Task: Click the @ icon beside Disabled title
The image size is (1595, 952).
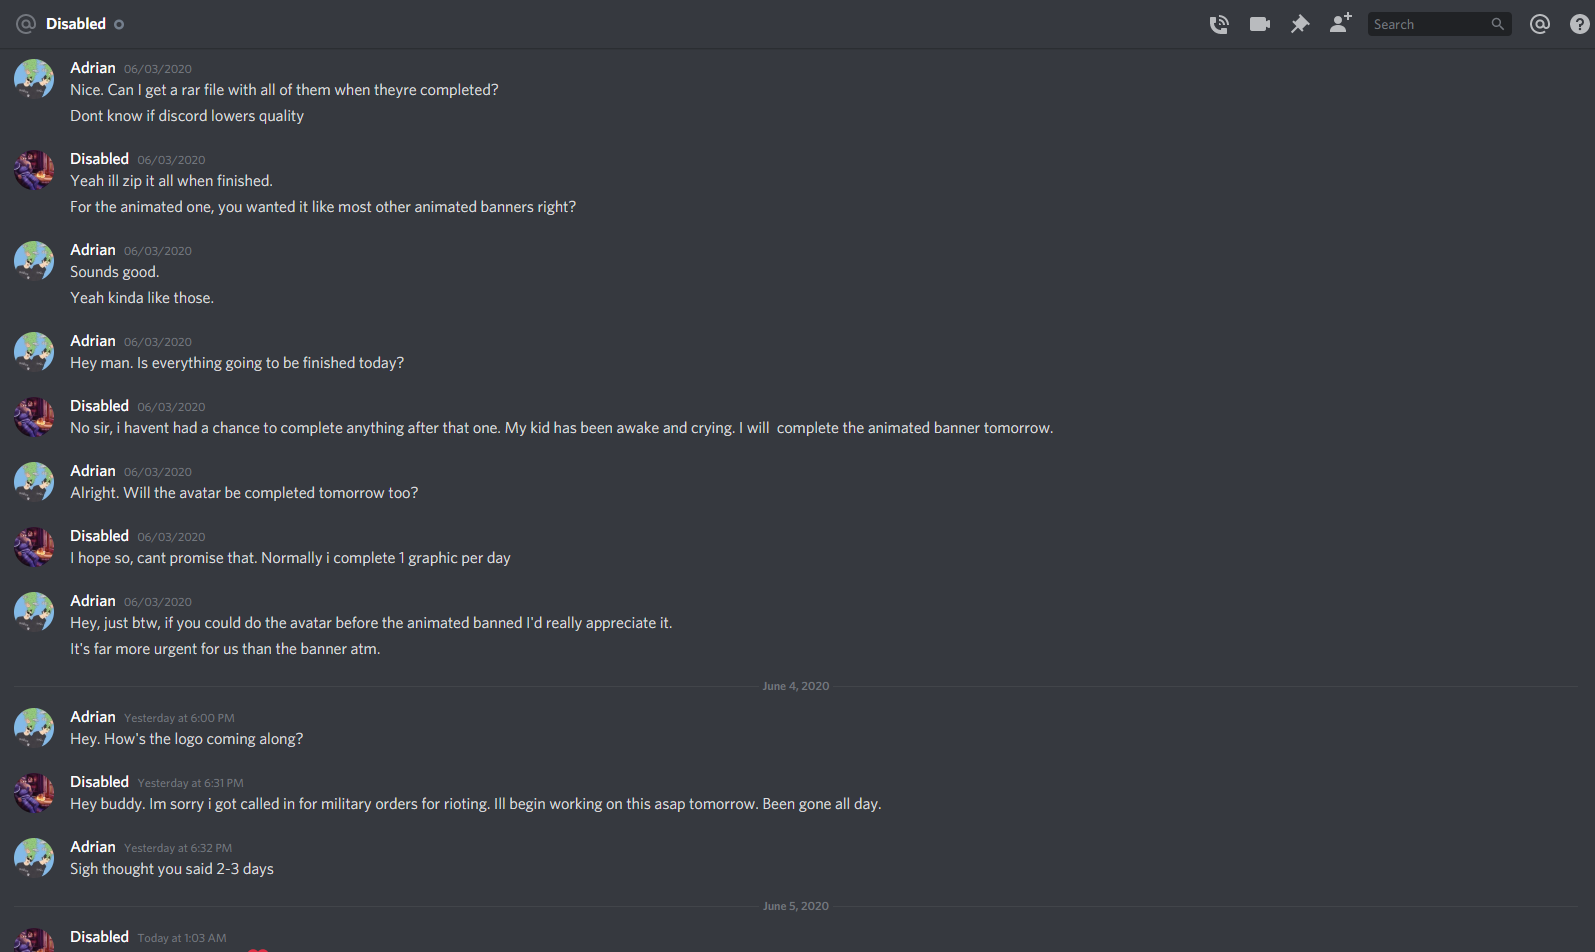Action: tap(26, 24)
